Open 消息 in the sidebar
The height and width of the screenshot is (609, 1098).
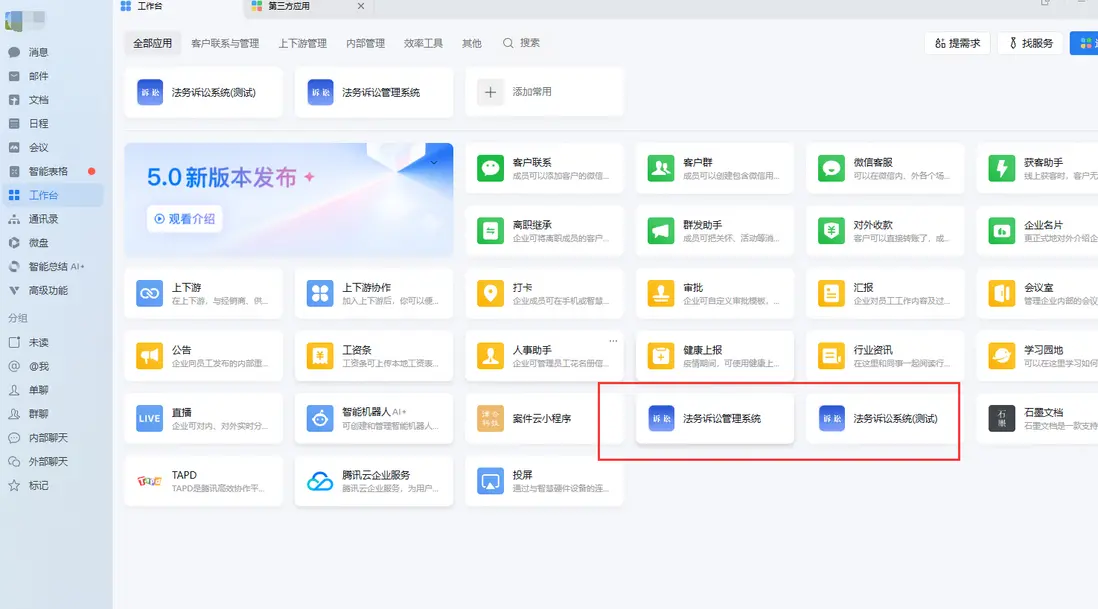pos(39,52)
